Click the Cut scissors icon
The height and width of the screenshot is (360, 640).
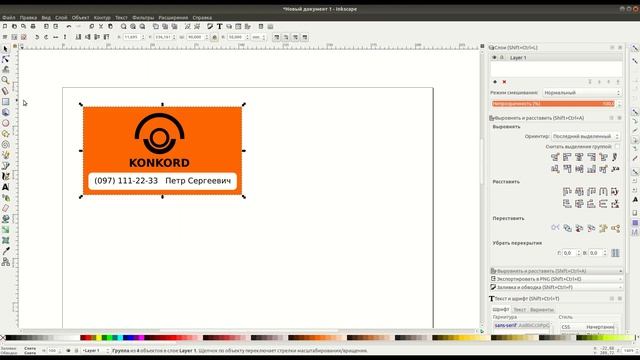[x=101, y=27]
